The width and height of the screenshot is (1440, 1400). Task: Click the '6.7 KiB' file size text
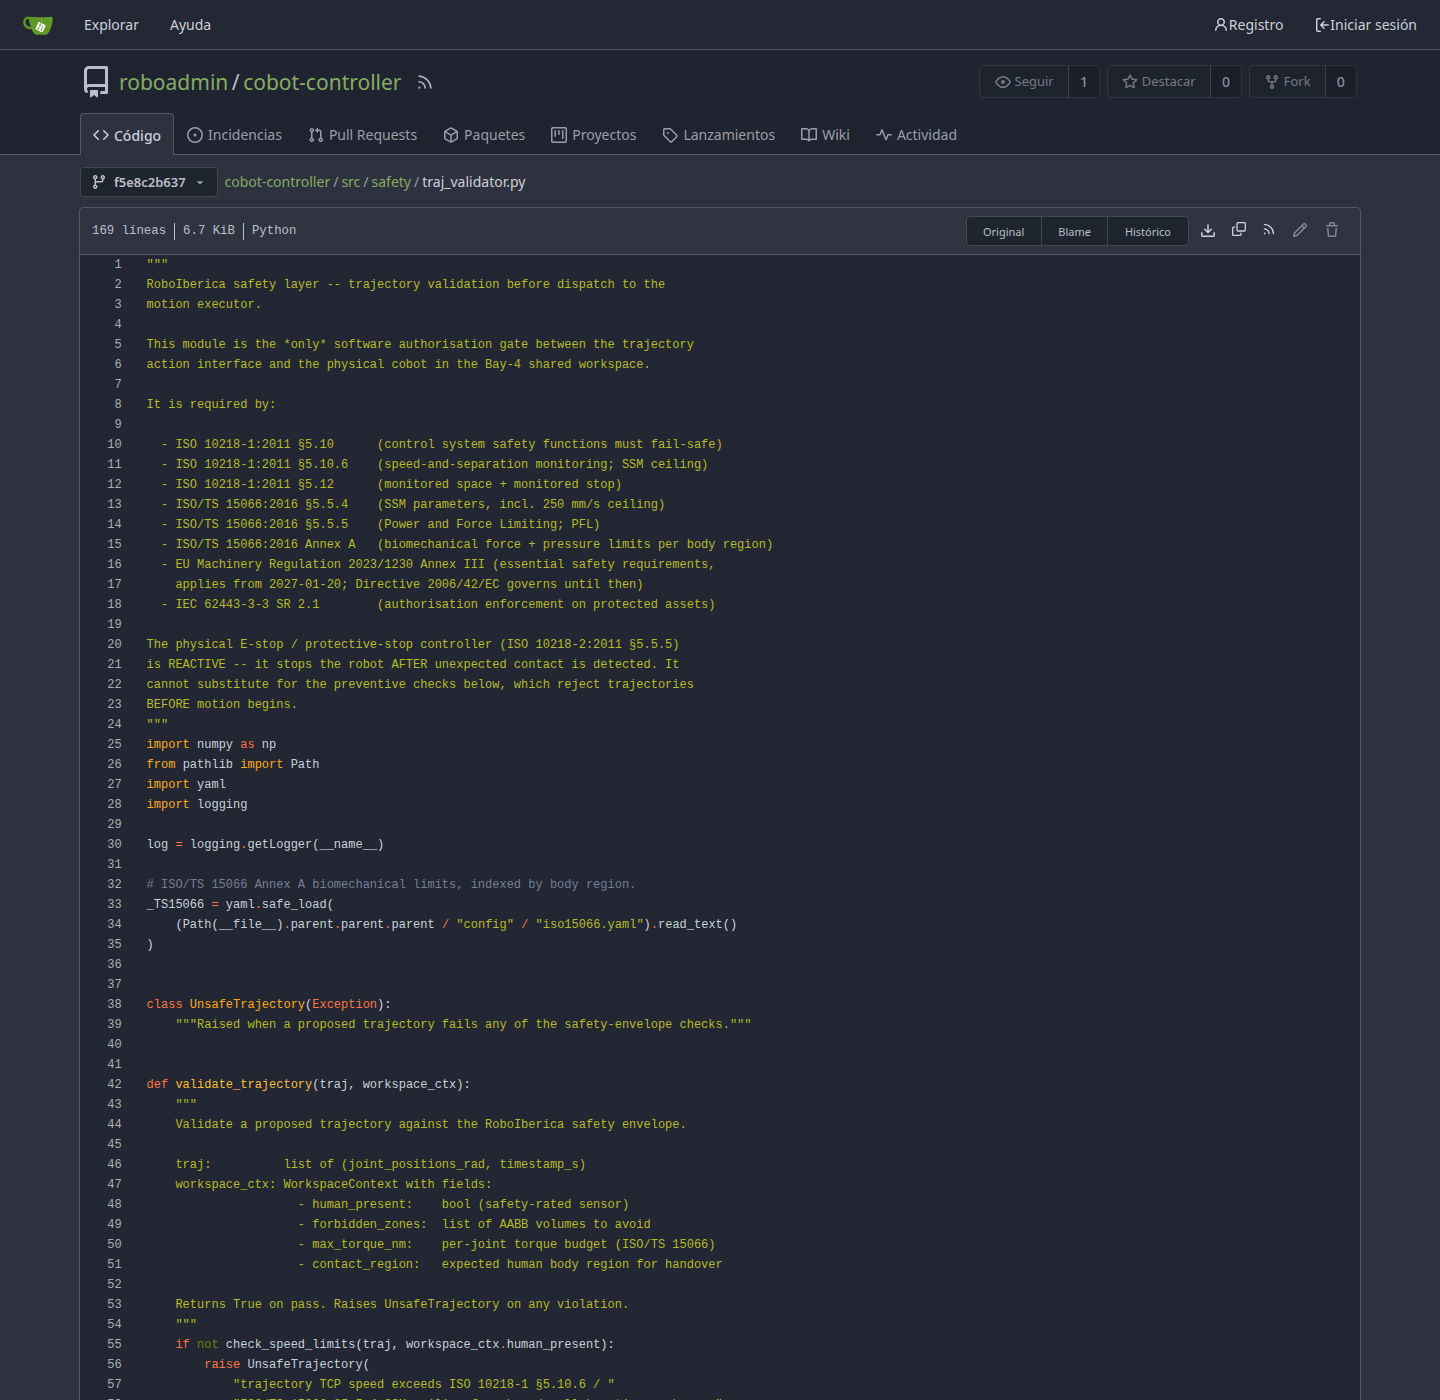tap(209, 230)
